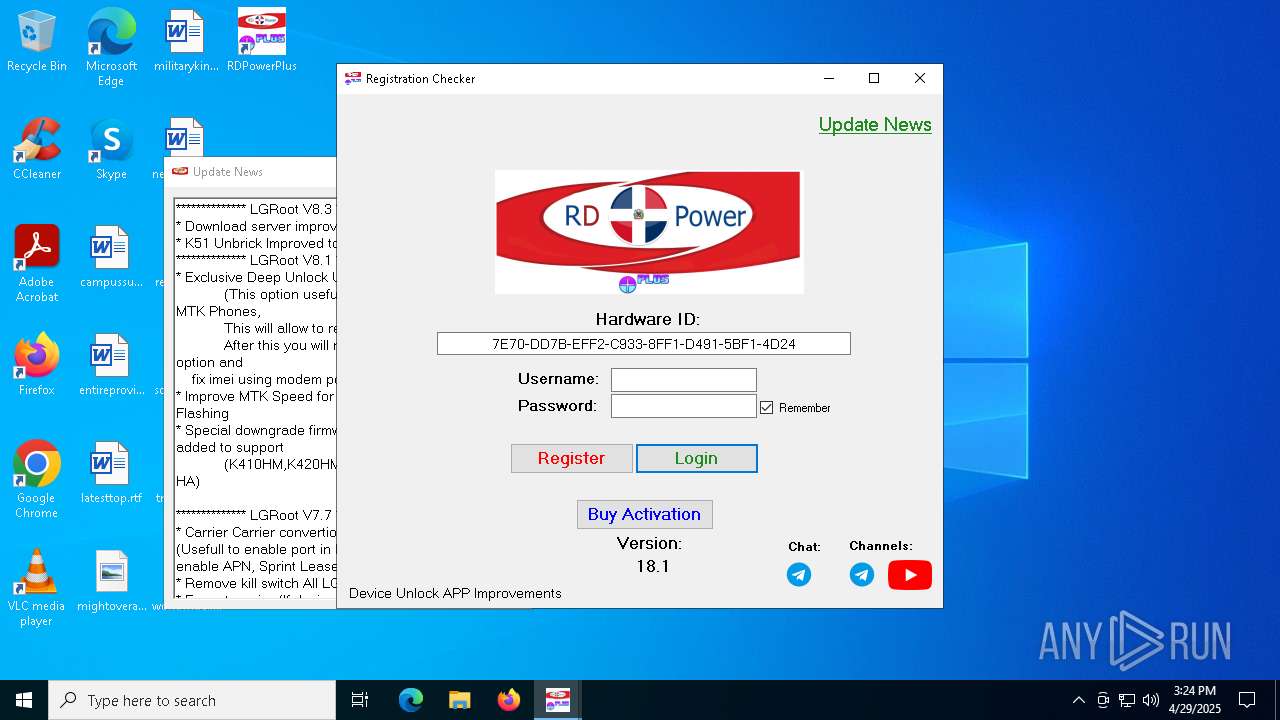
Task: Open File Explorer from taskbar
Action: tap(459, 700)
